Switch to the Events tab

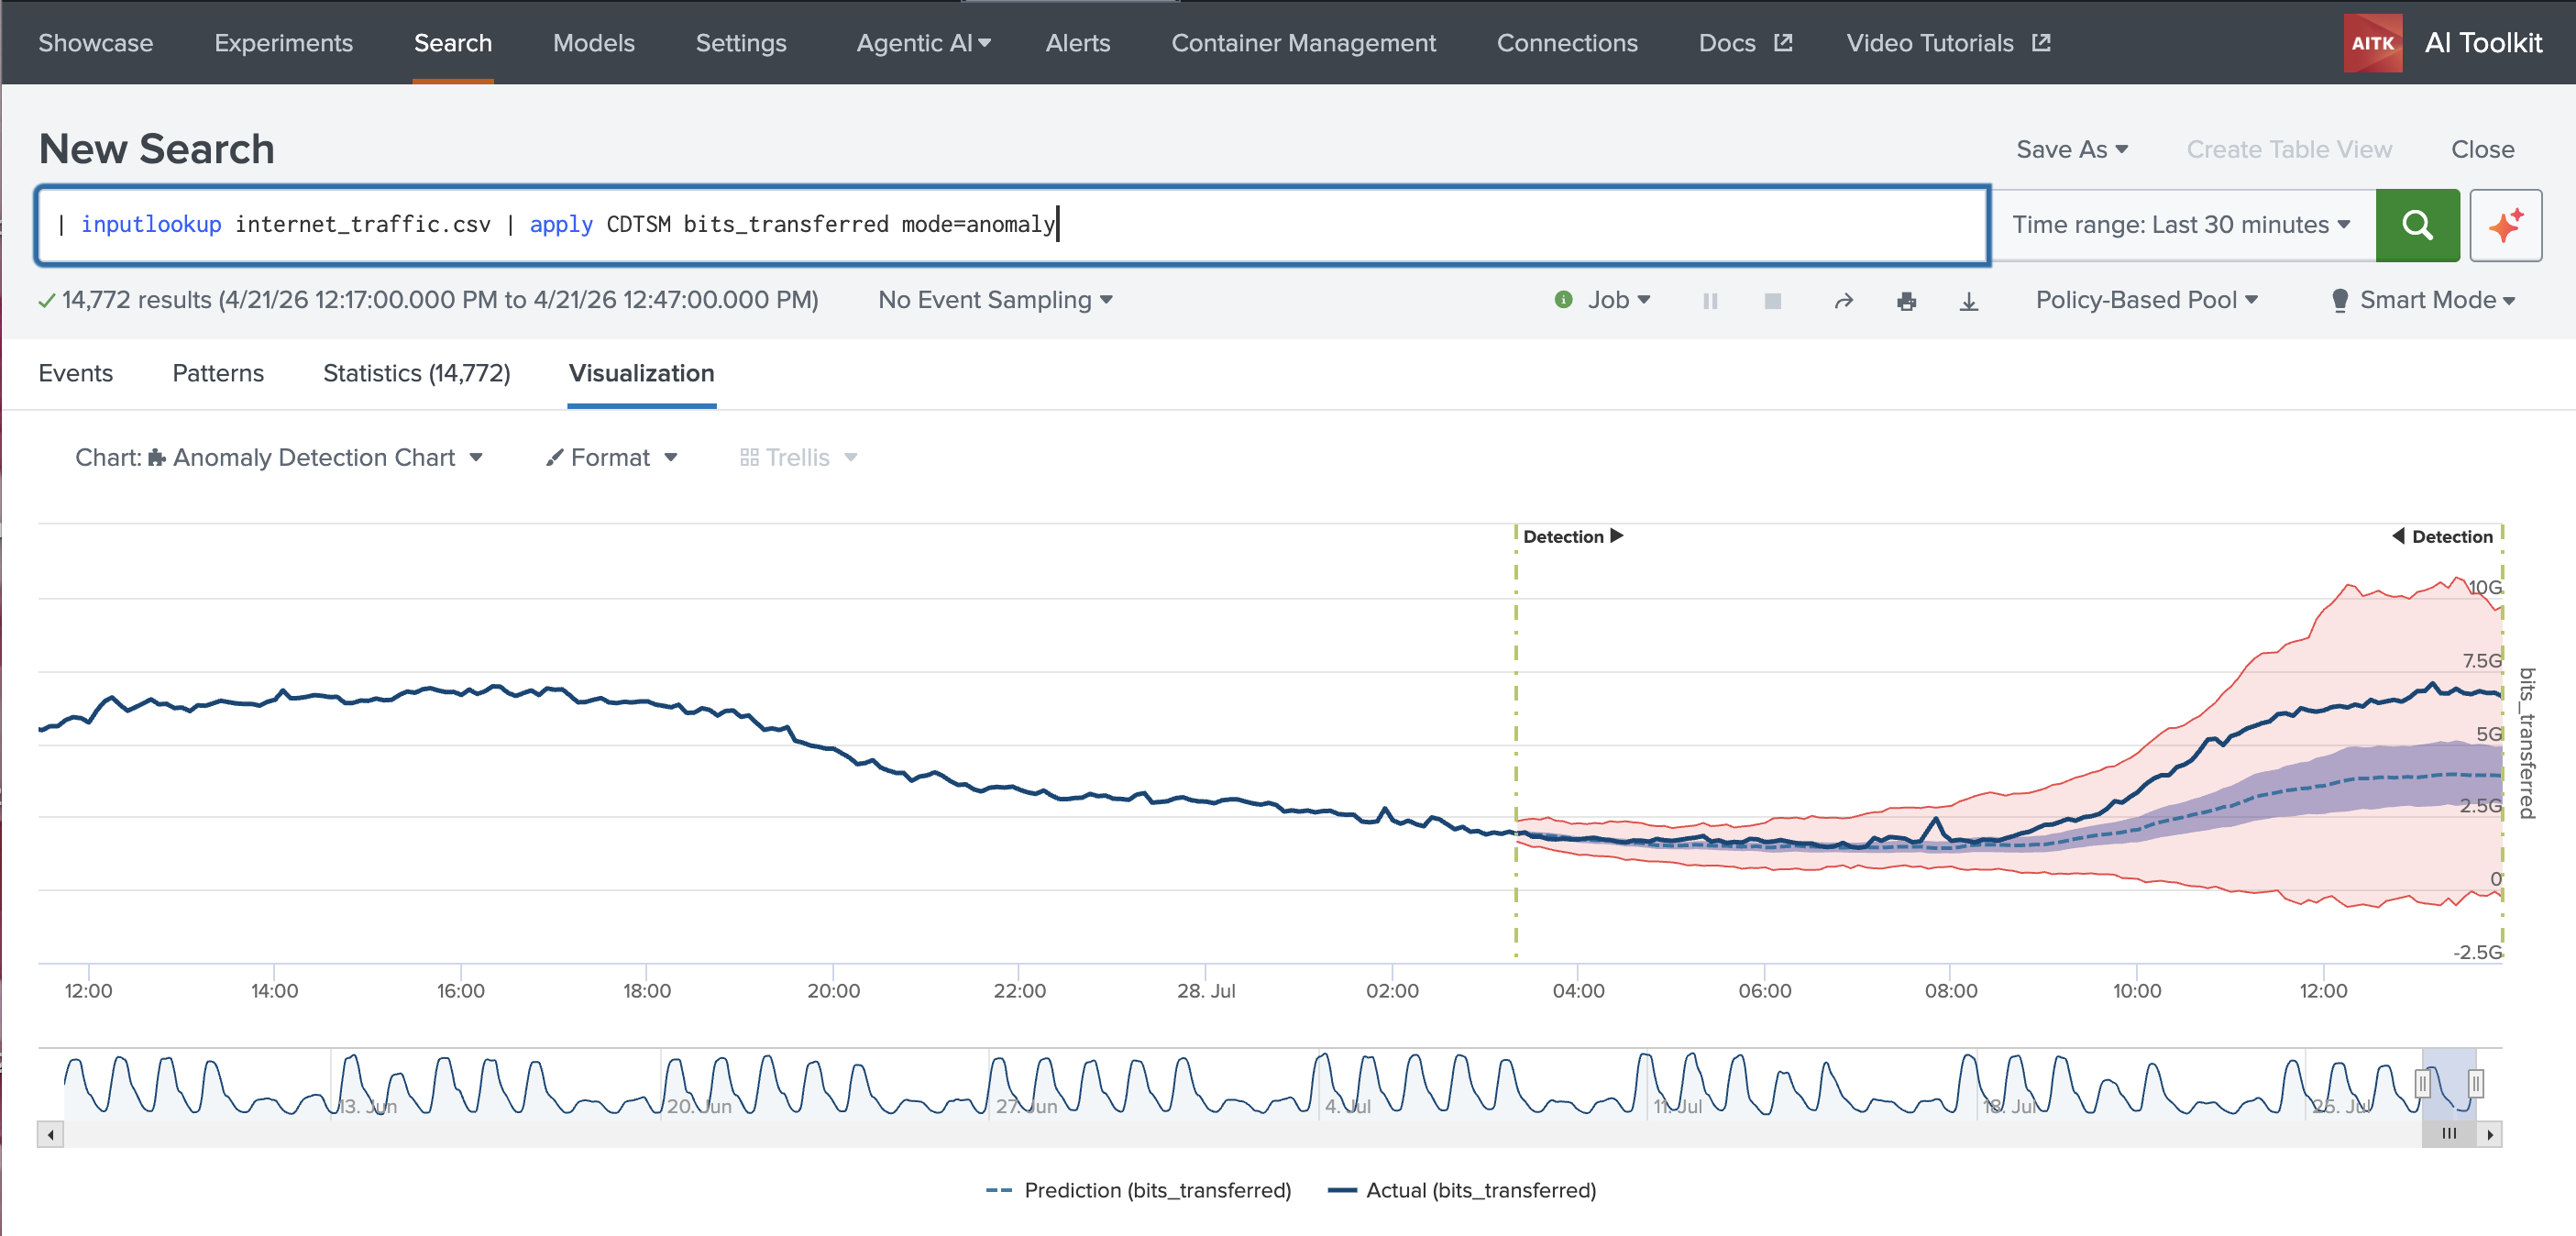tap(76, 373)
